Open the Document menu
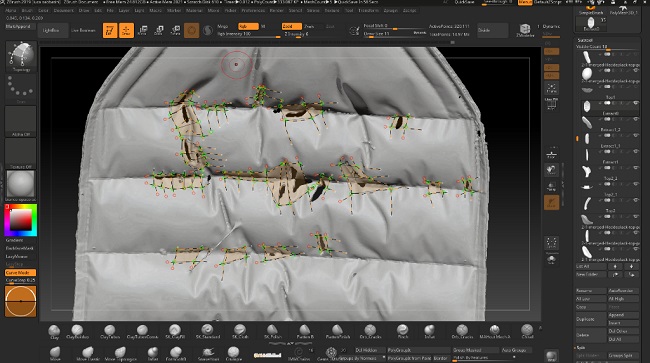Image resolution: width=650 pixels, height=363 pixels. (x=63, y=10)
